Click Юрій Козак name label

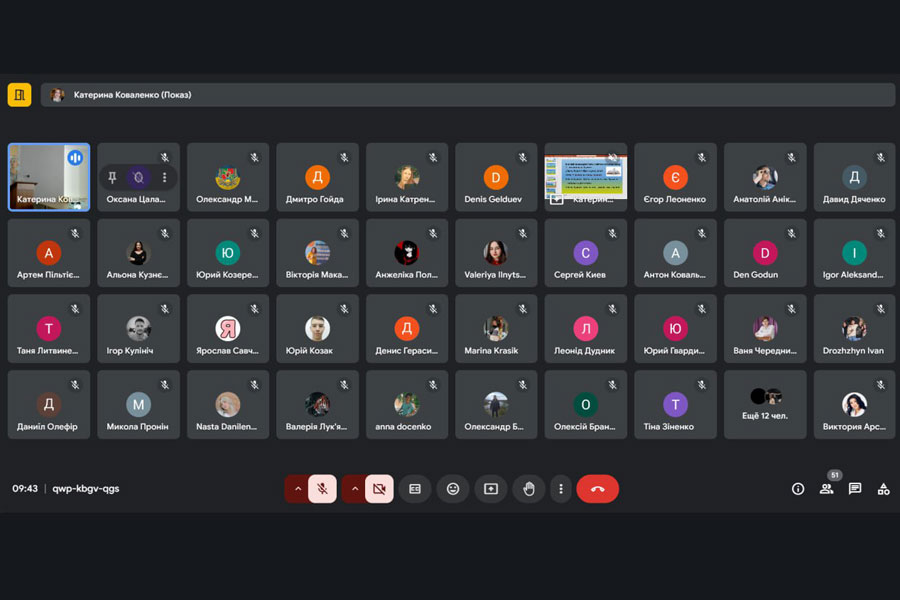309,351
